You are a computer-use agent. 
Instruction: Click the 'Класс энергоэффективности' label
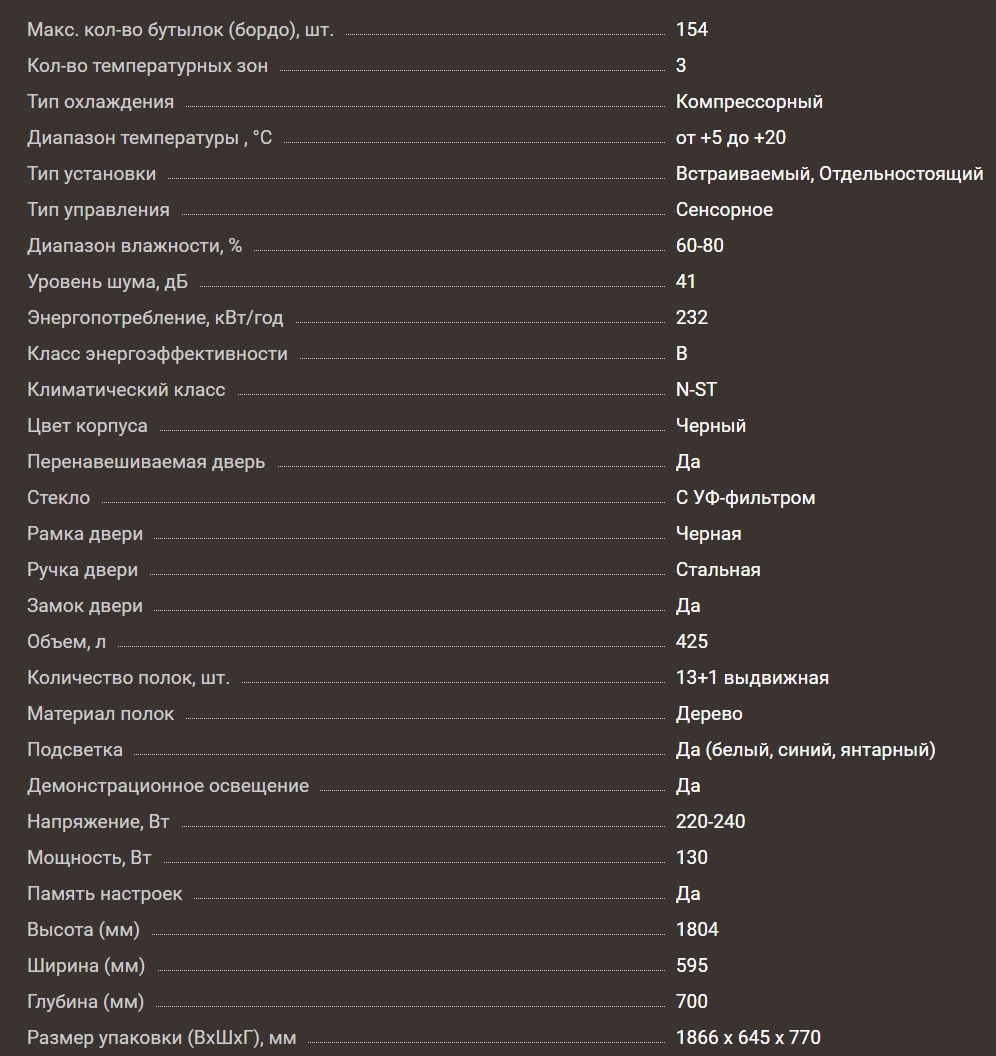tap(157, 354)
